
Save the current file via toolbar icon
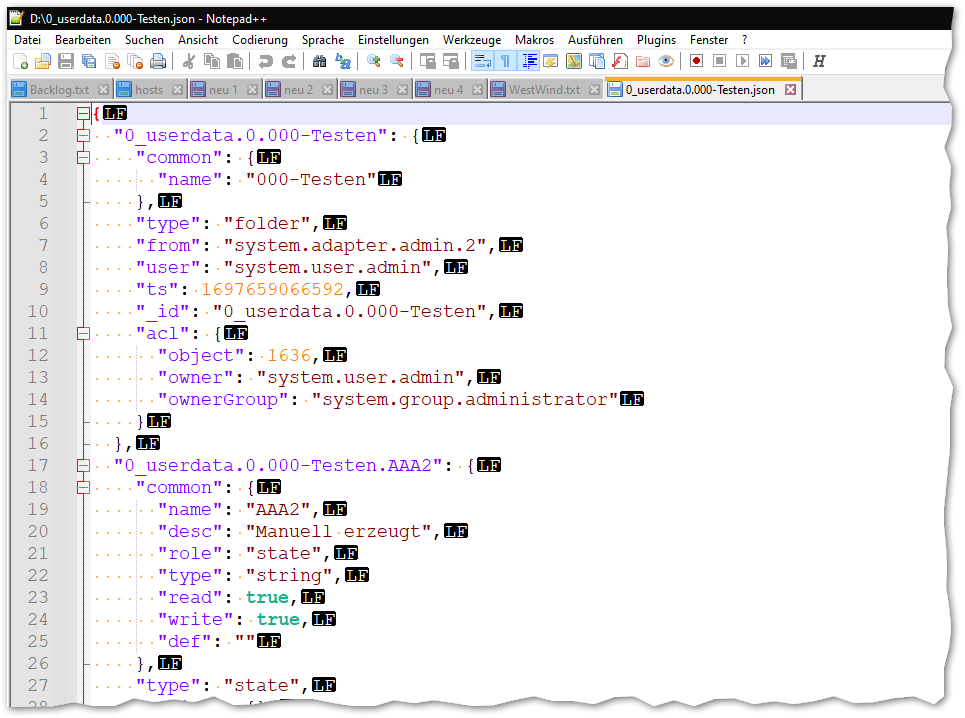pos(66,62)
